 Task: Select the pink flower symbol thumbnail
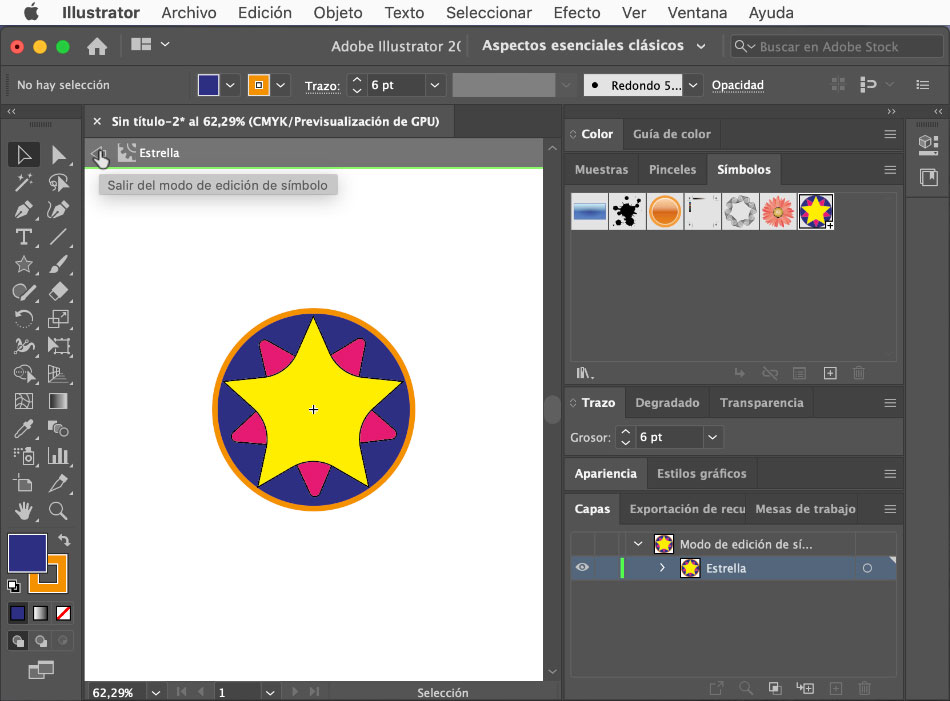778,211
